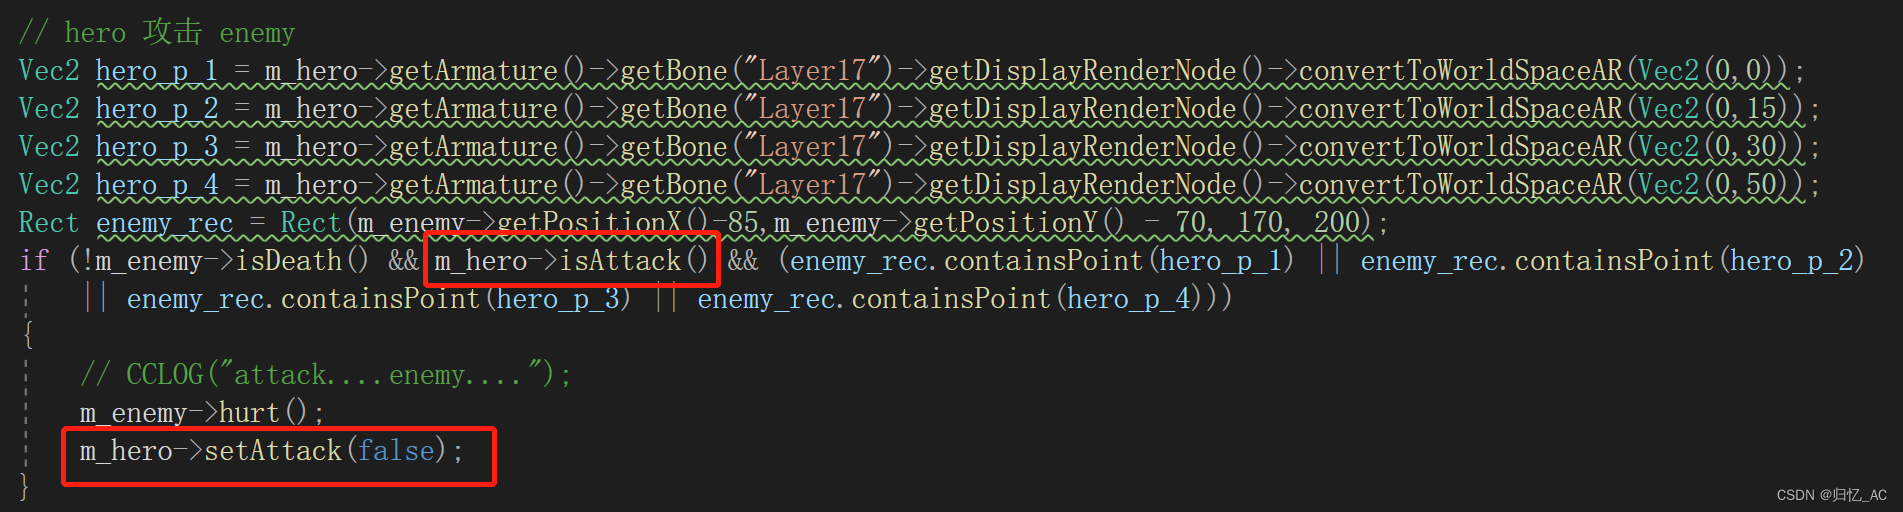Click the closing brace of the if block

point(25,488)
